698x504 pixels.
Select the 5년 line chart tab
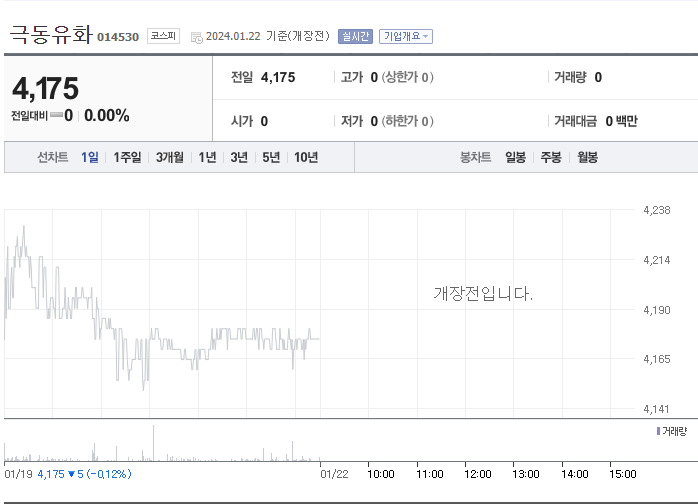[x=271, y=157]
